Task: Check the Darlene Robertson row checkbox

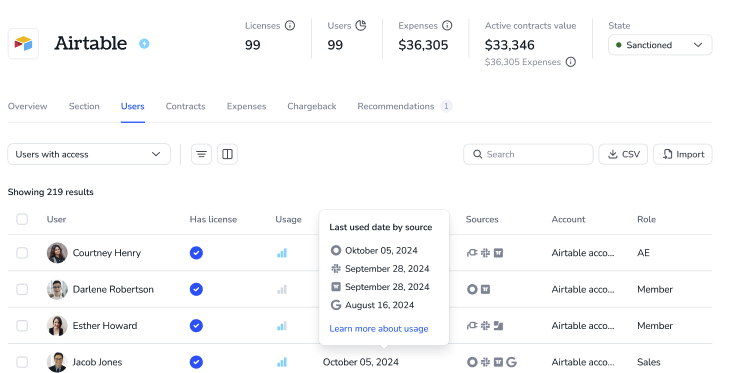Action: pyautogui.click(x=22, y=289)
